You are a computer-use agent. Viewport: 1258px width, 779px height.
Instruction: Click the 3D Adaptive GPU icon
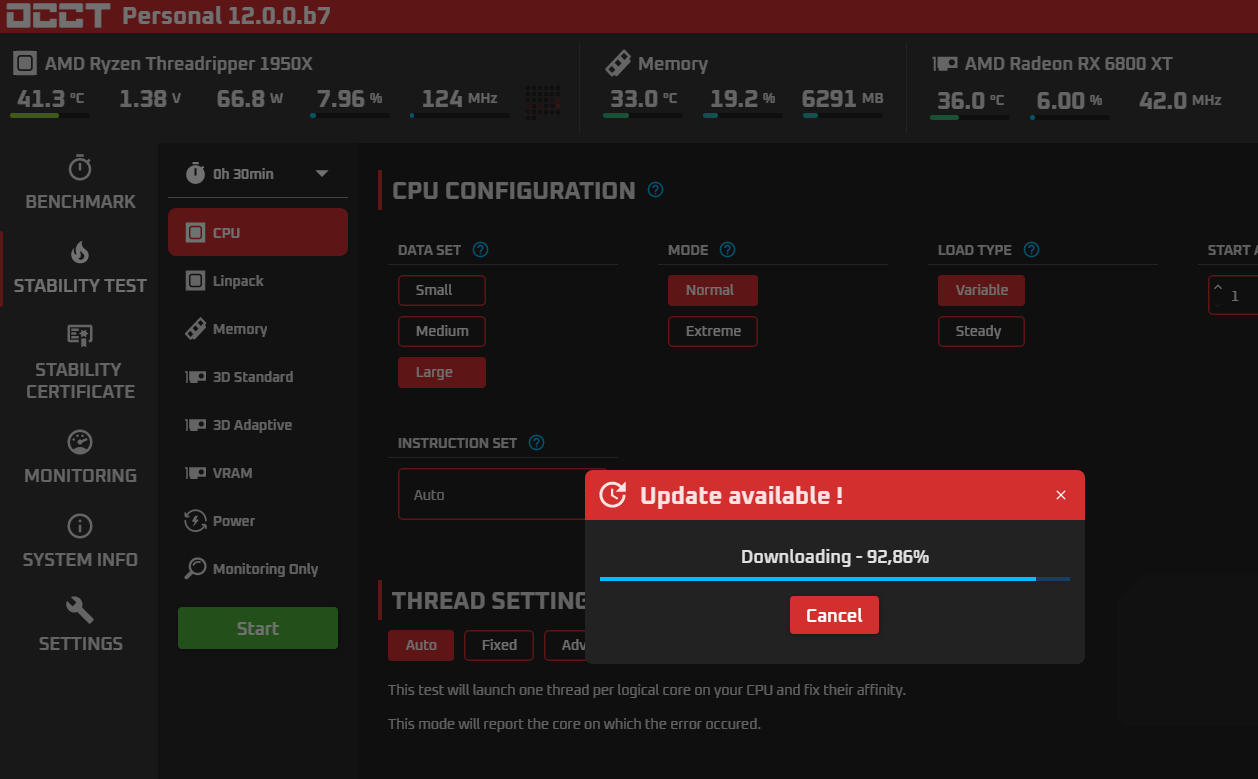pos(195,425)
